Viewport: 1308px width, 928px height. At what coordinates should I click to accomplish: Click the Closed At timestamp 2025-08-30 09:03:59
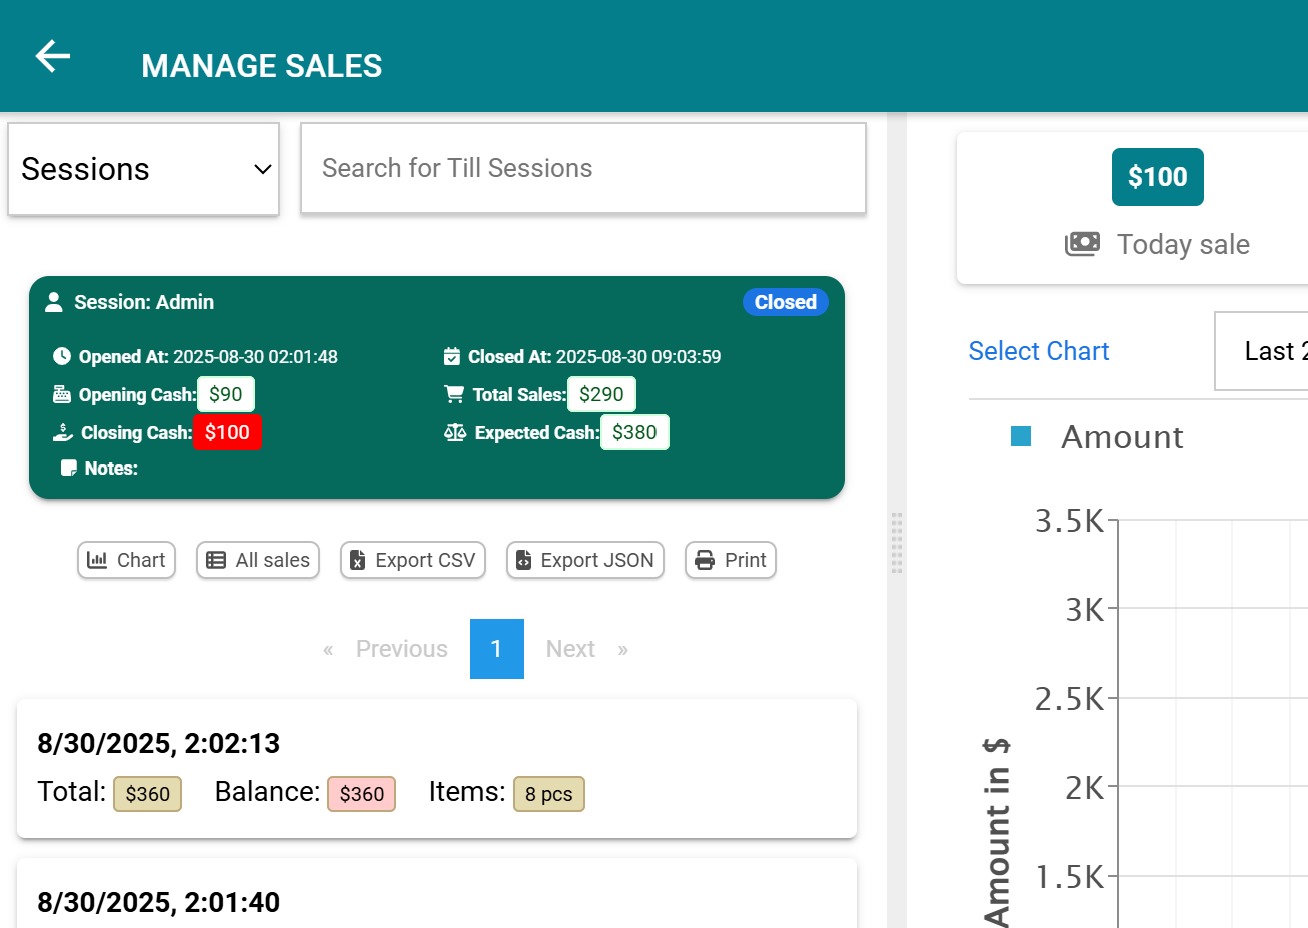[x=638, y=356]
